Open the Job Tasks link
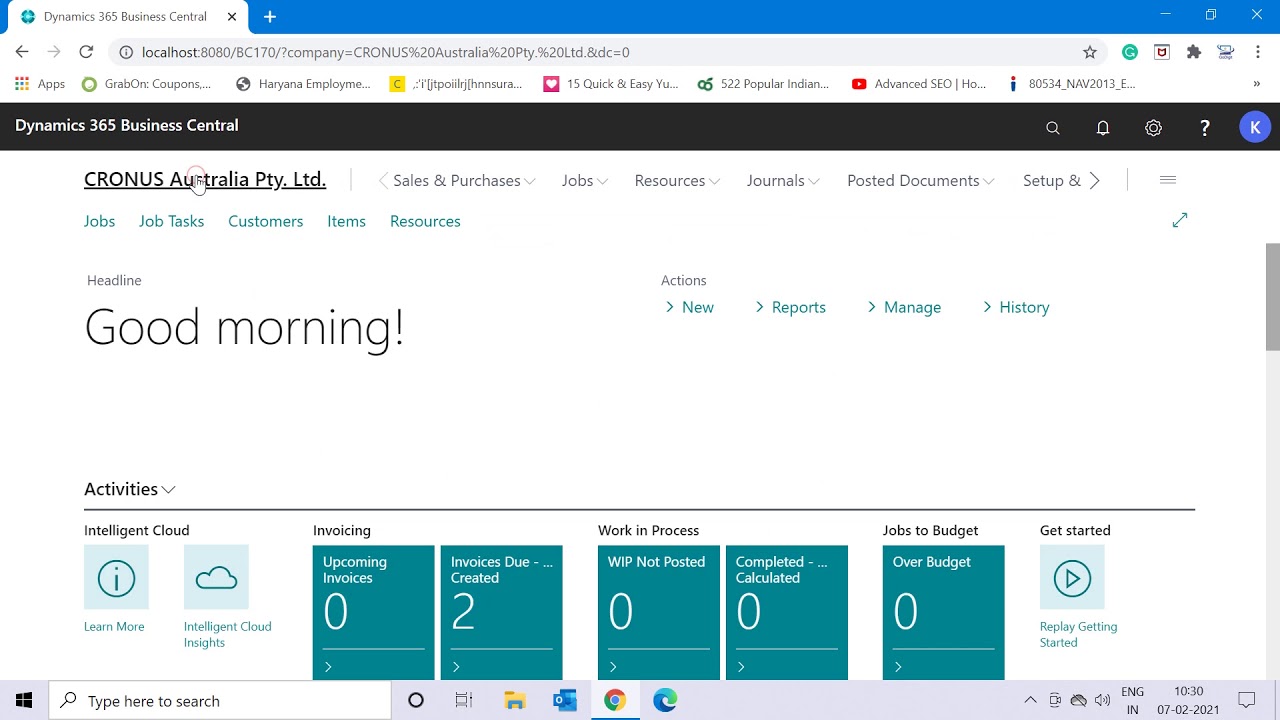This screenshot has height=720, width=1280. 171,221
